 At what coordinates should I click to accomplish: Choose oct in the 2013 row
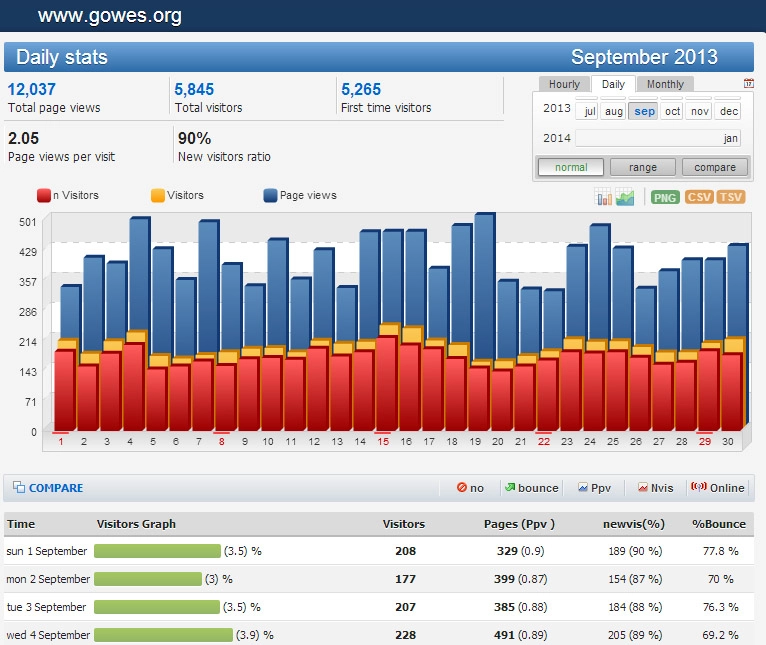[673, 111]
